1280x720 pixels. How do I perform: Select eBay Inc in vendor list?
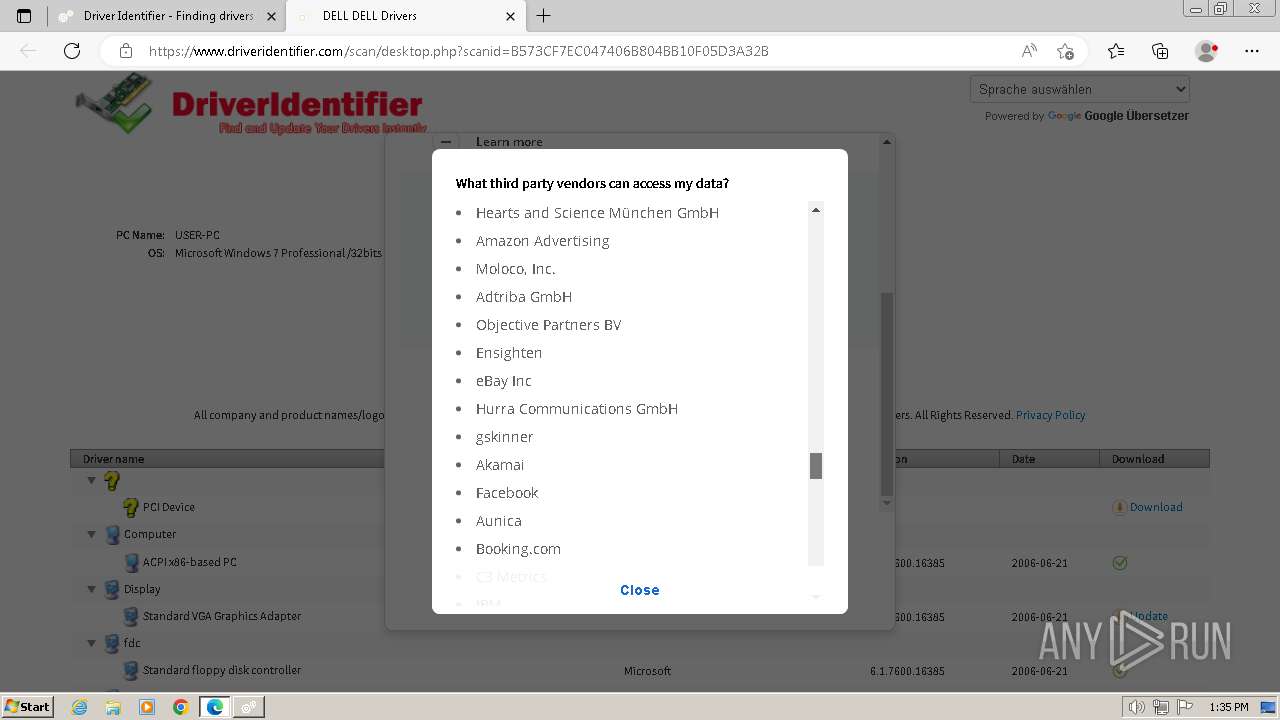pos(503,381)
